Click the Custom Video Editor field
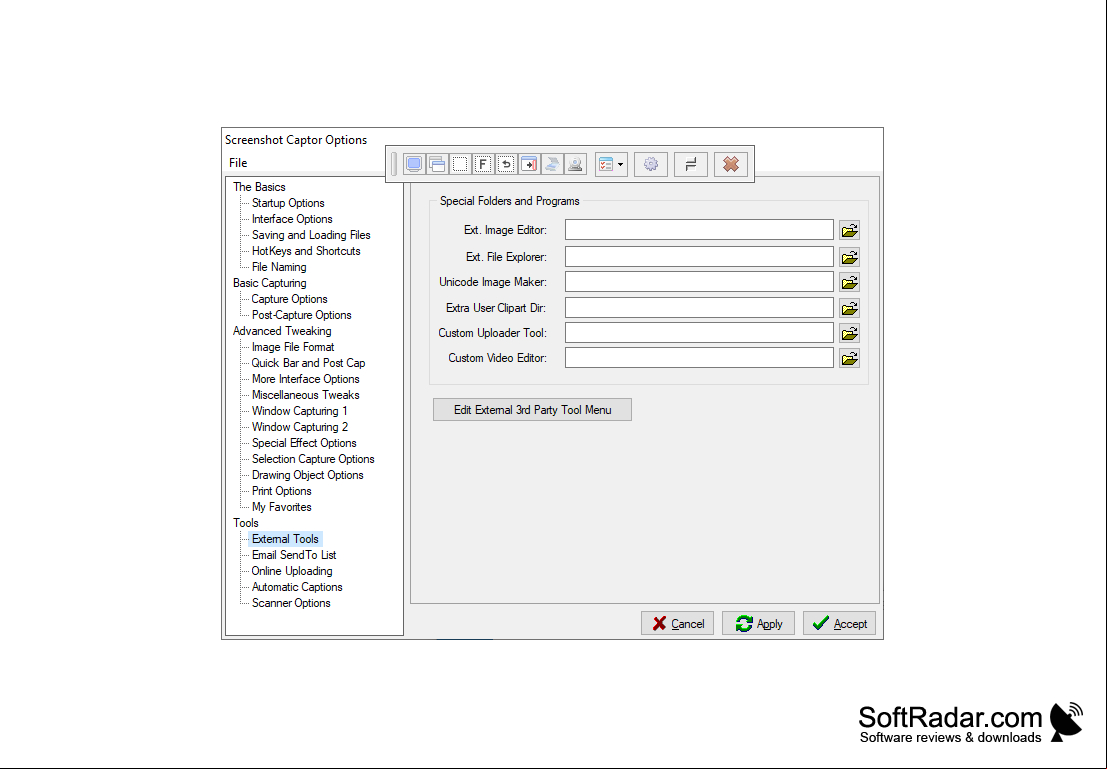 tap(699, 358)
